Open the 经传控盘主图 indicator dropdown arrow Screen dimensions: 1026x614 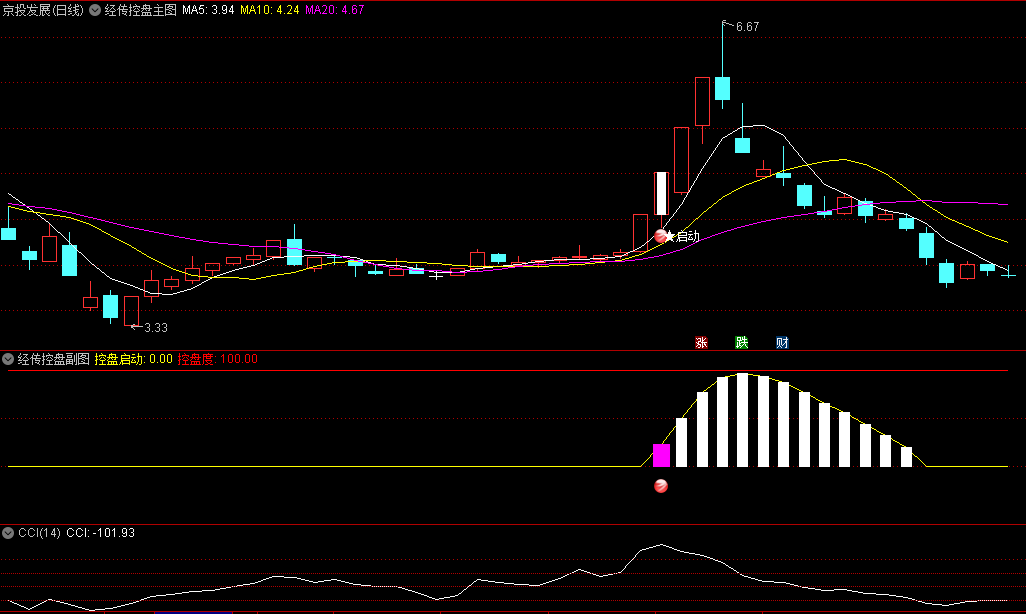95,10
